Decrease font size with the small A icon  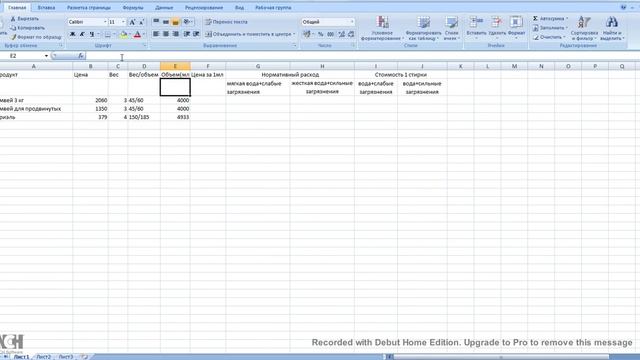coord(141,22)
